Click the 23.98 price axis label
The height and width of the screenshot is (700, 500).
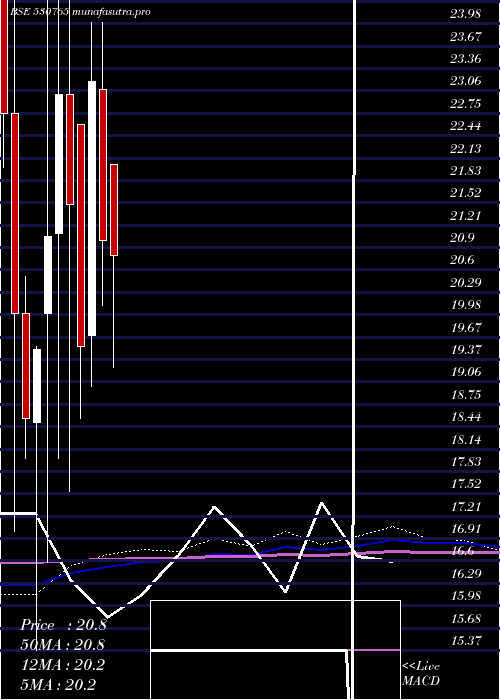465,14
